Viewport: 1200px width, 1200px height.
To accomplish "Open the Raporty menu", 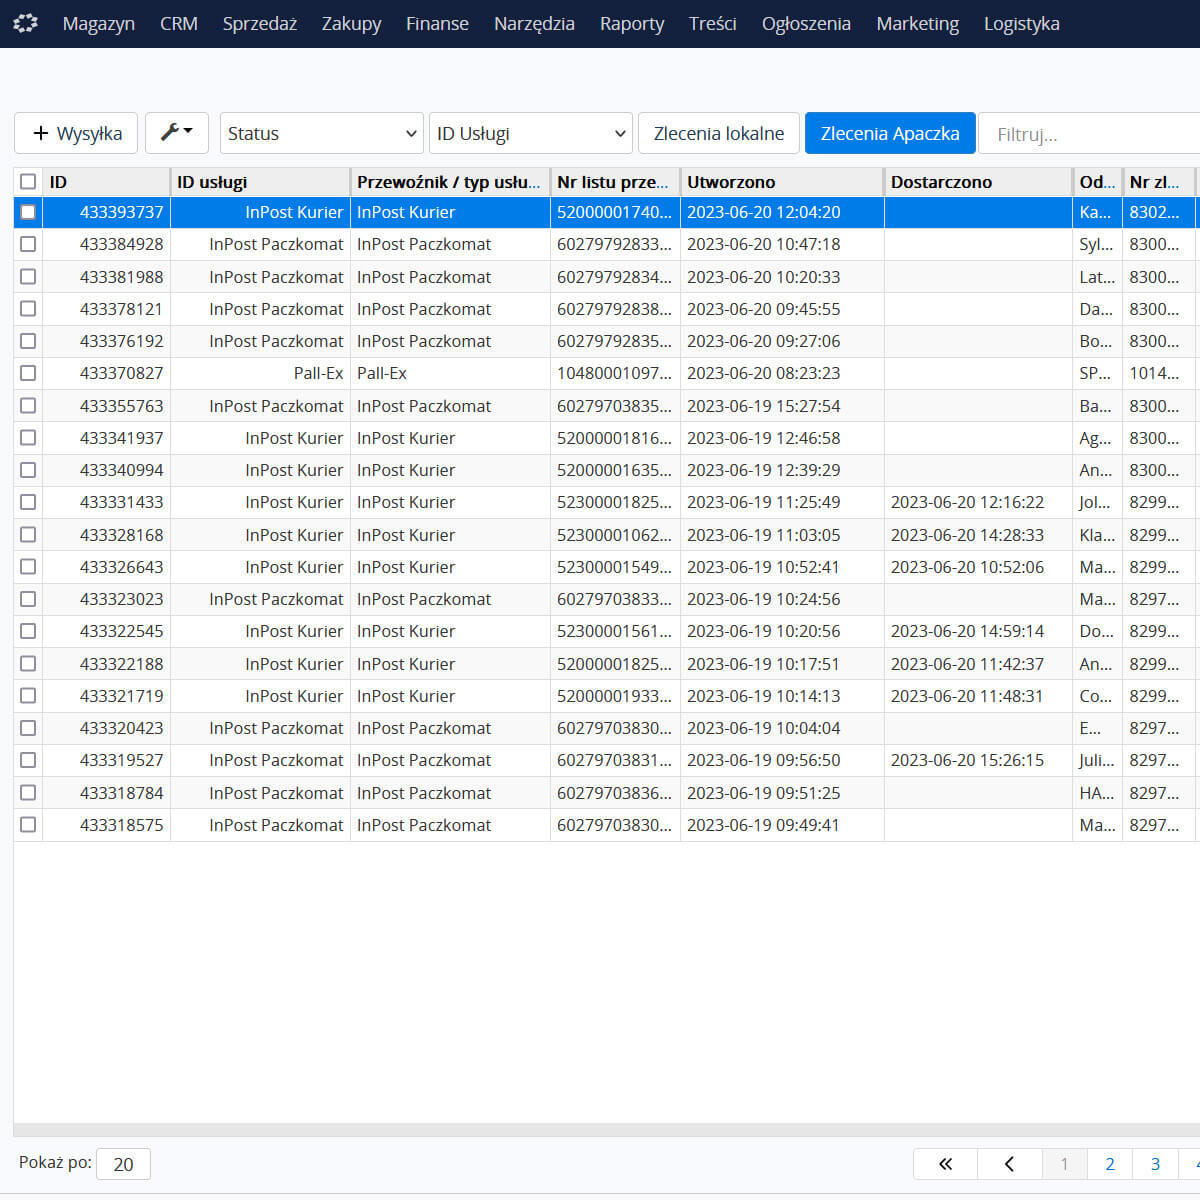I will tap(632, 24).
